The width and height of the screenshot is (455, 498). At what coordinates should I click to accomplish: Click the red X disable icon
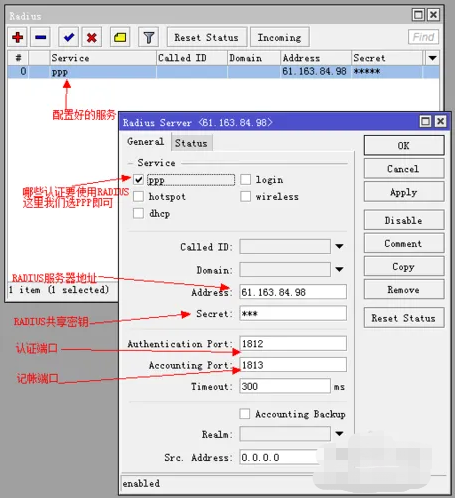(92, 37)
